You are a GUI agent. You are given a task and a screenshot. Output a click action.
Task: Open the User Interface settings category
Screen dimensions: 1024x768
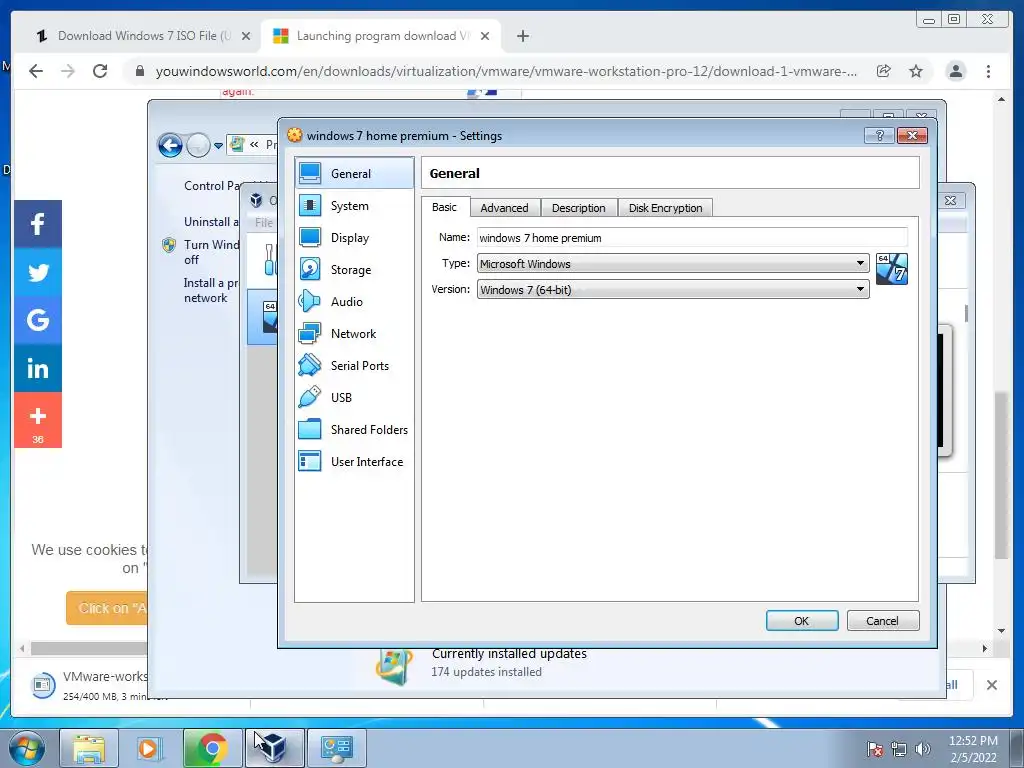point(355,461)
